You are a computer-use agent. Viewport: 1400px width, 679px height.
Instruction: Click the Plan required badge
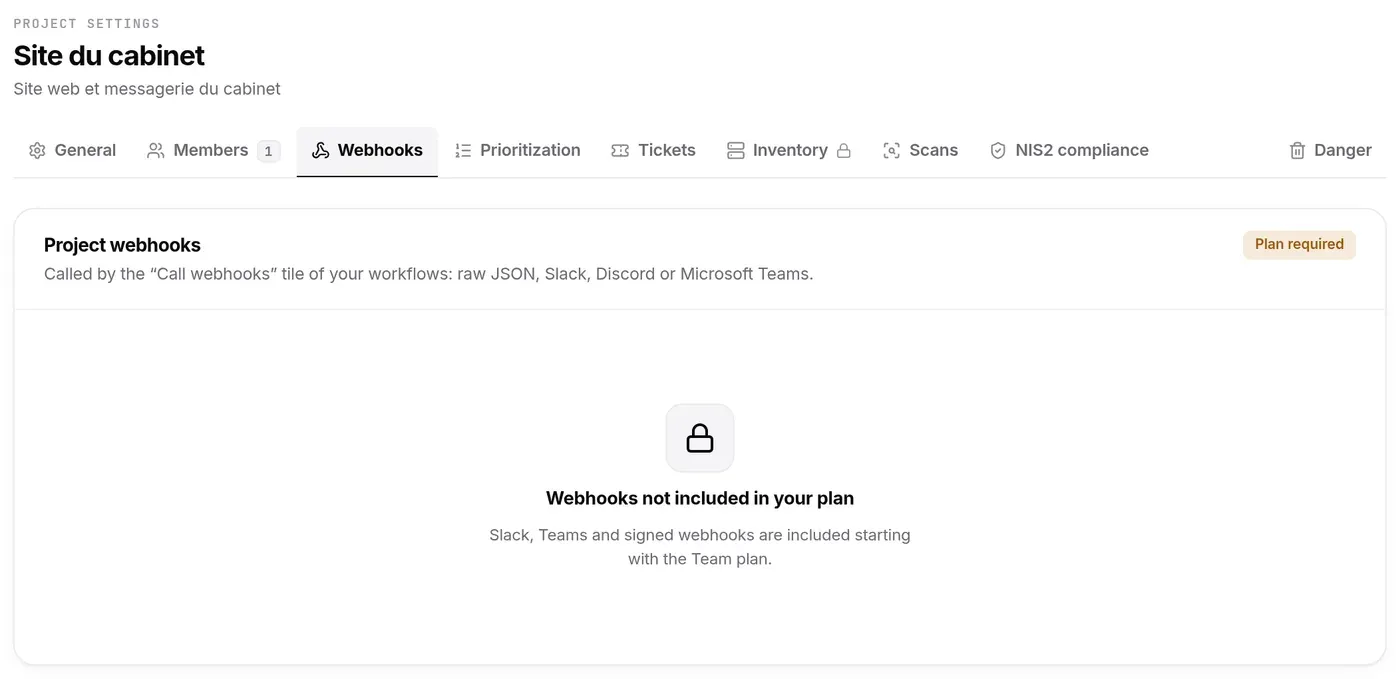[x=1299, y=245]
